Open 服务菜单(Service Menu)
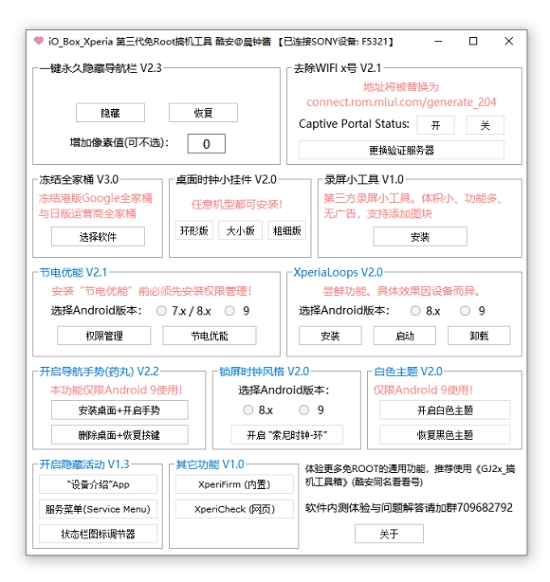Viewport: 550px width, 582px height. (x=98, y=509)
